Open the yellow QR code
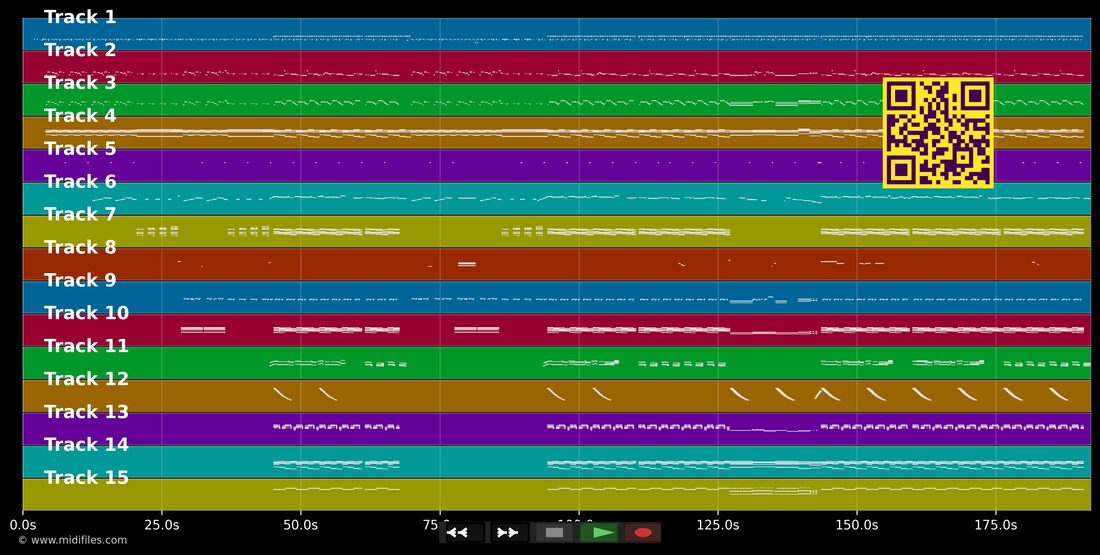Image resolution: width=1100 pixels, height=555 pixels. (938, 133)
